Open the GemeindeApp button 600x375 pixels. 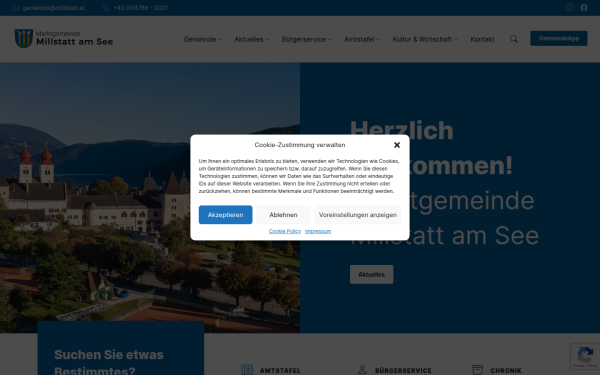[x=559, y=38]
